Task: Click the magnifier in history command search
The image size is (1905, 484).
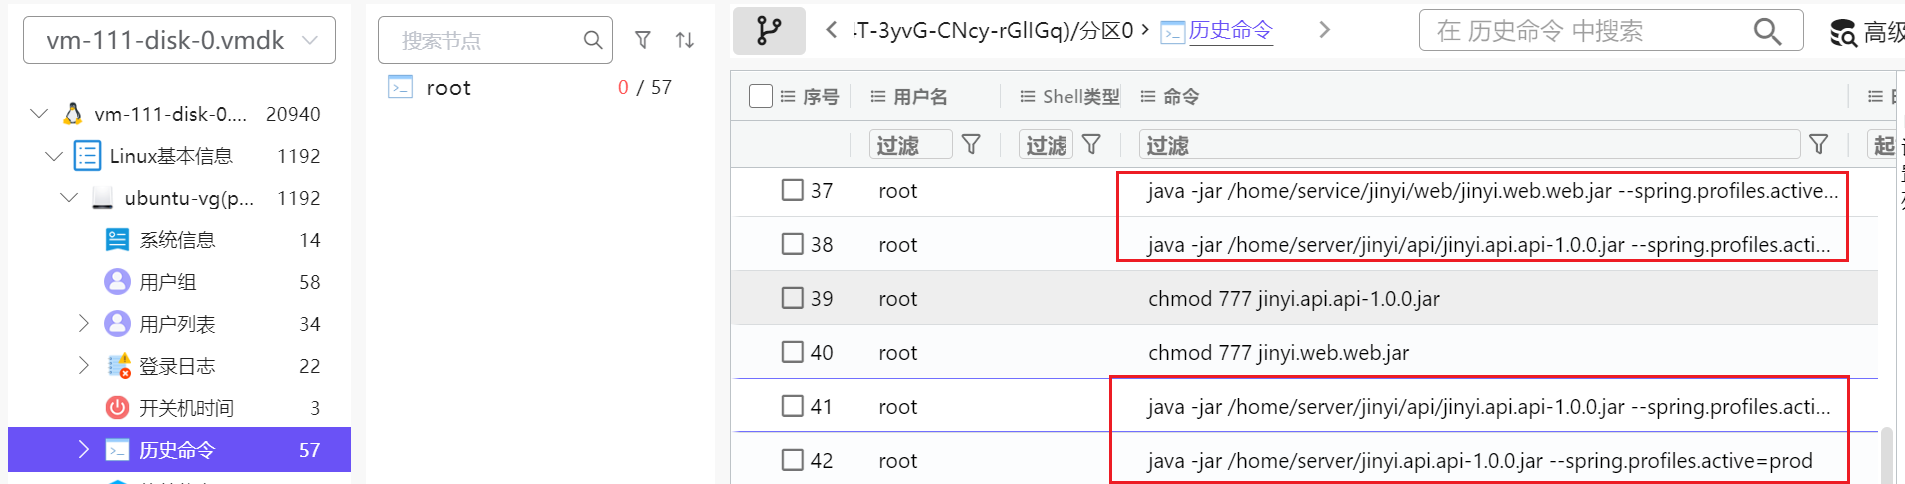Action: (x=1767, y=32)
